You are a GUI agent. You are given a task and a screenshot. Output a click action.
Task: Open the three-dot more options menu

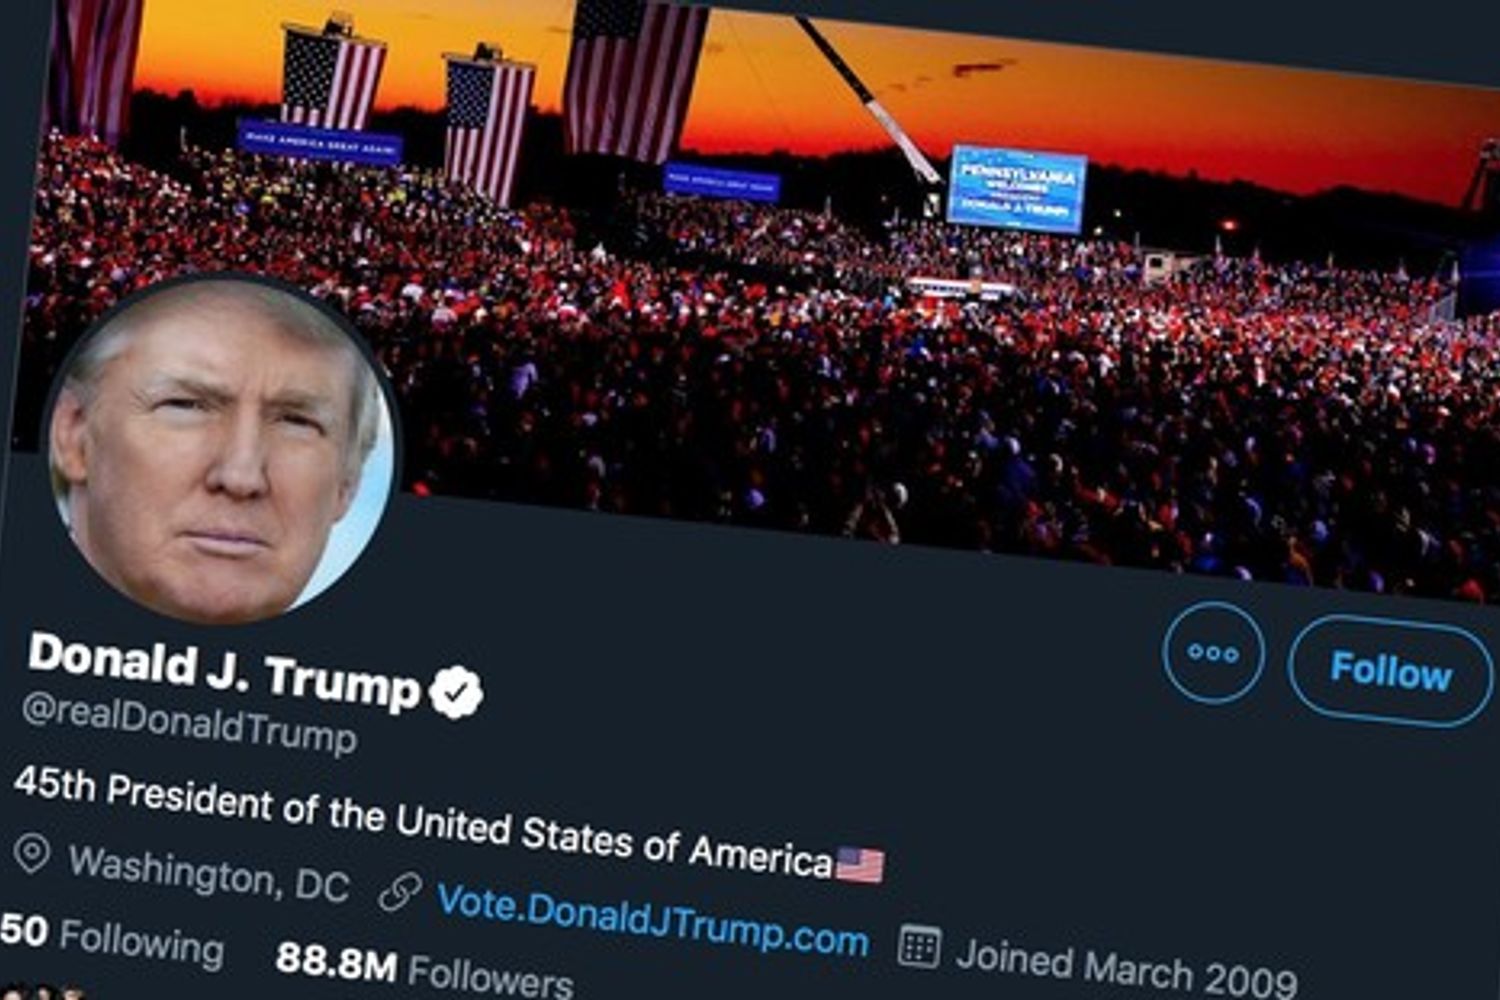point(1213,653)
